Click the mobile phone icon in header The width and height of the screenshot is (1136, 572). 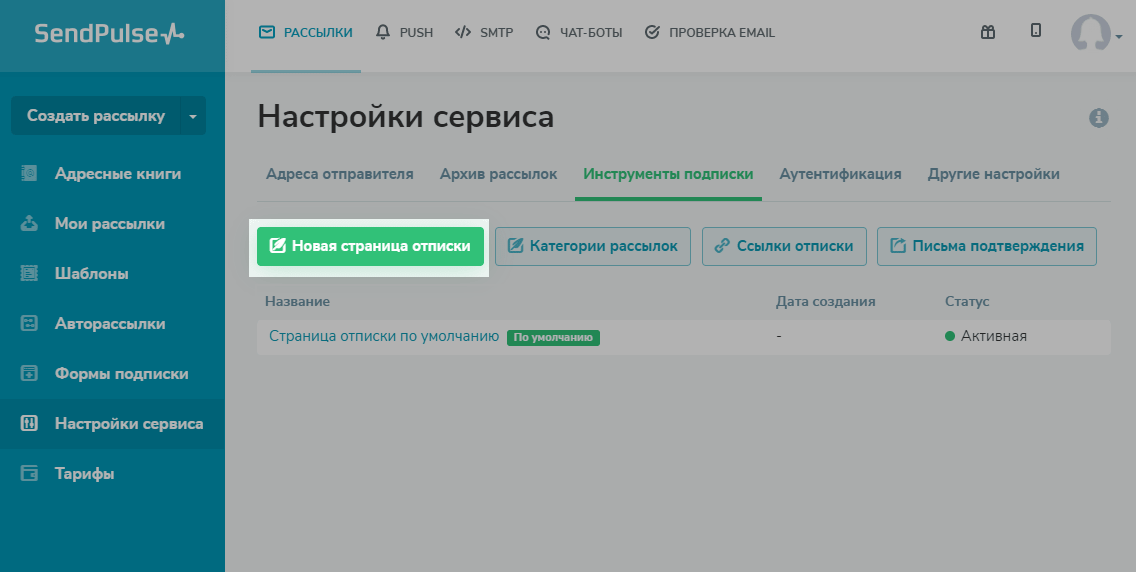1036,31
